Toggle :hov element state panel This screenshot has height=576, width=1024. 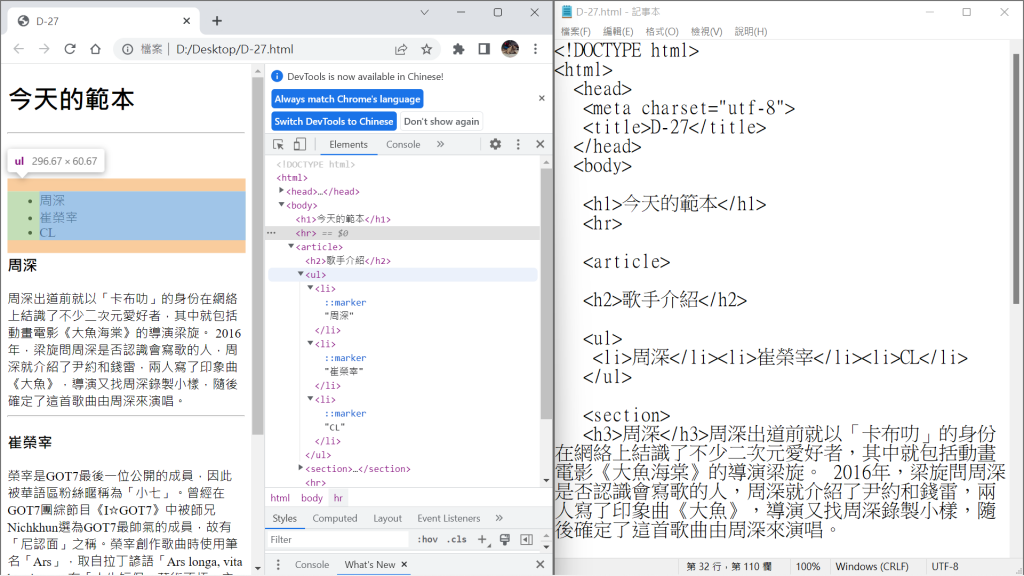point(428,539)
